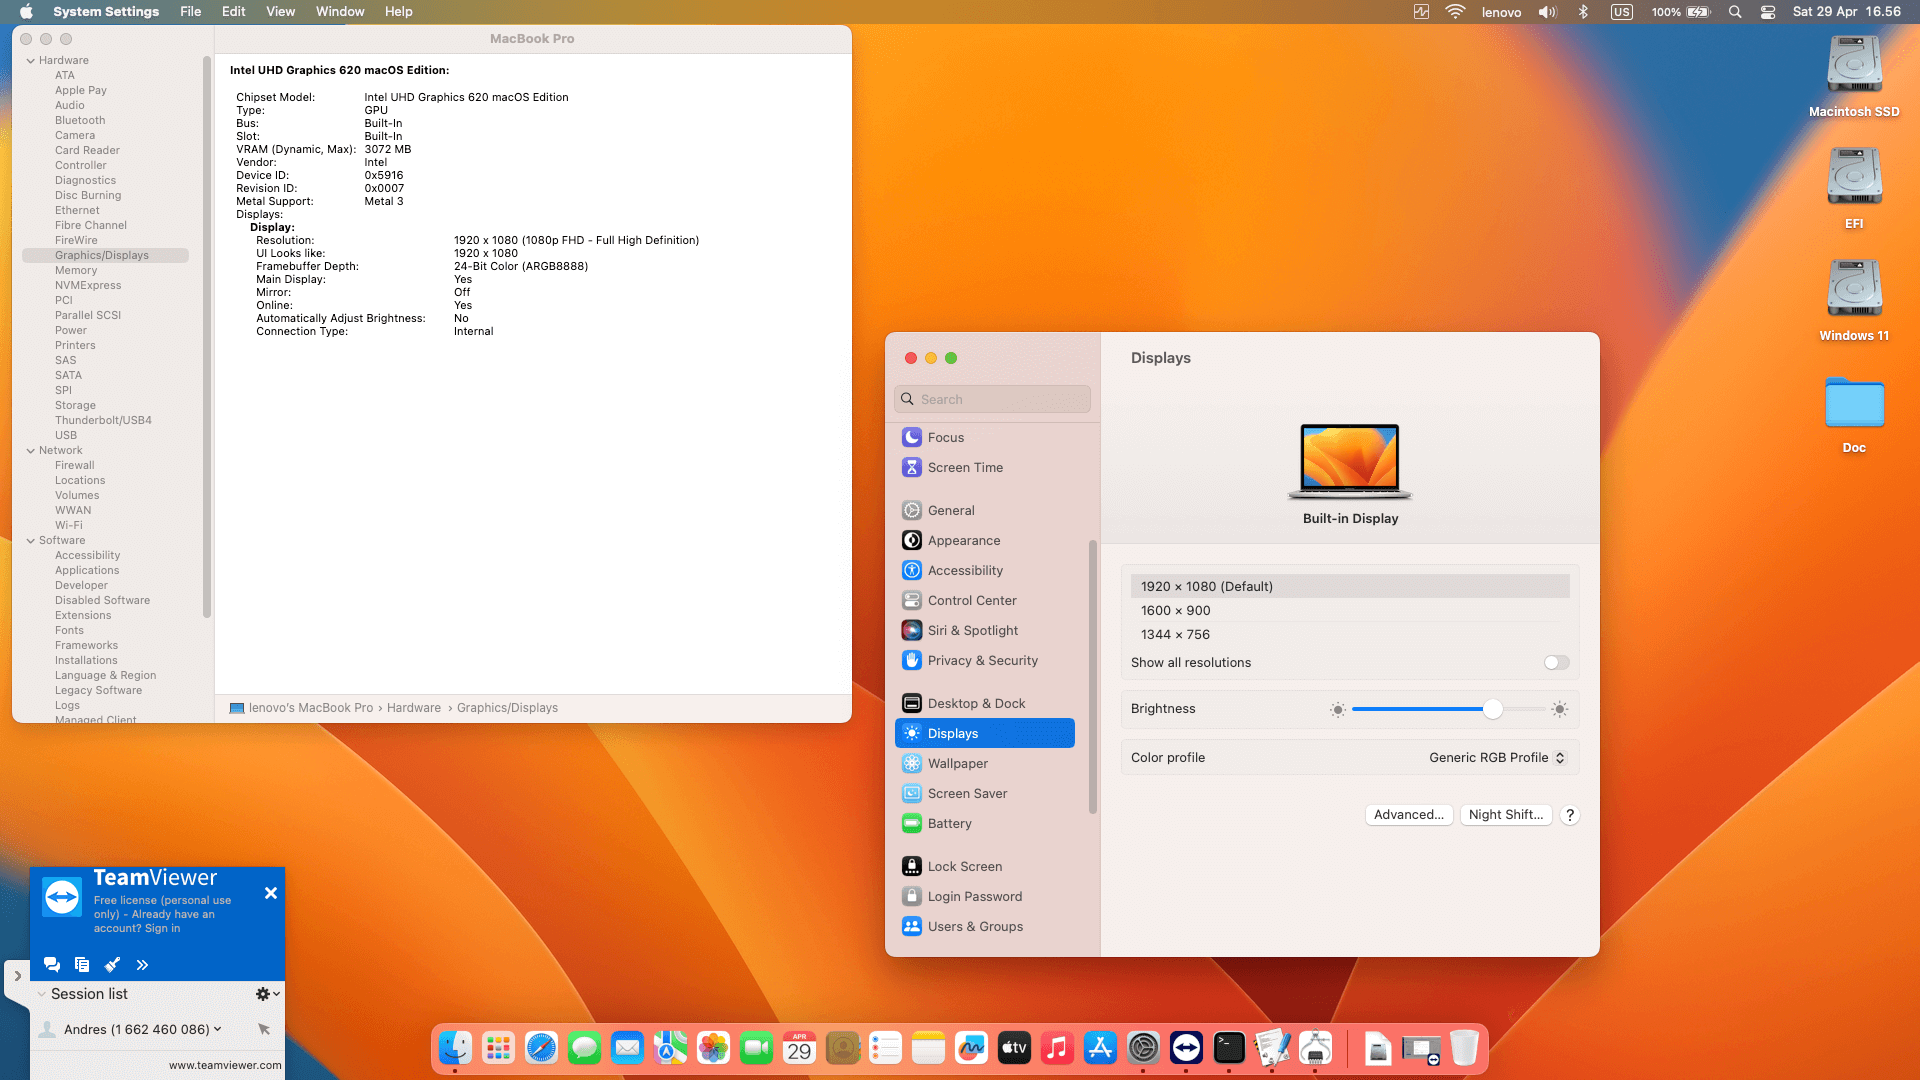Screen dimensions: 1920x1080
Task: Close the TeamViewer panel
Action: click(x=271, y=893)
